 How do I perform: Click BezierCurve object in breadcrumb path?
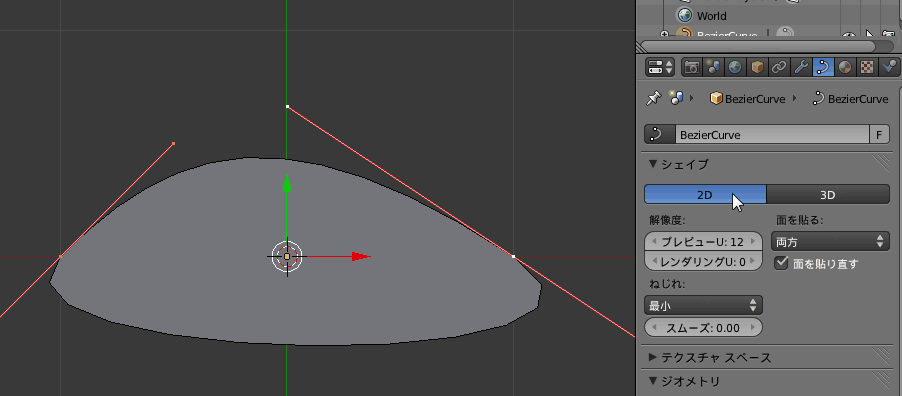pos(747,99)
